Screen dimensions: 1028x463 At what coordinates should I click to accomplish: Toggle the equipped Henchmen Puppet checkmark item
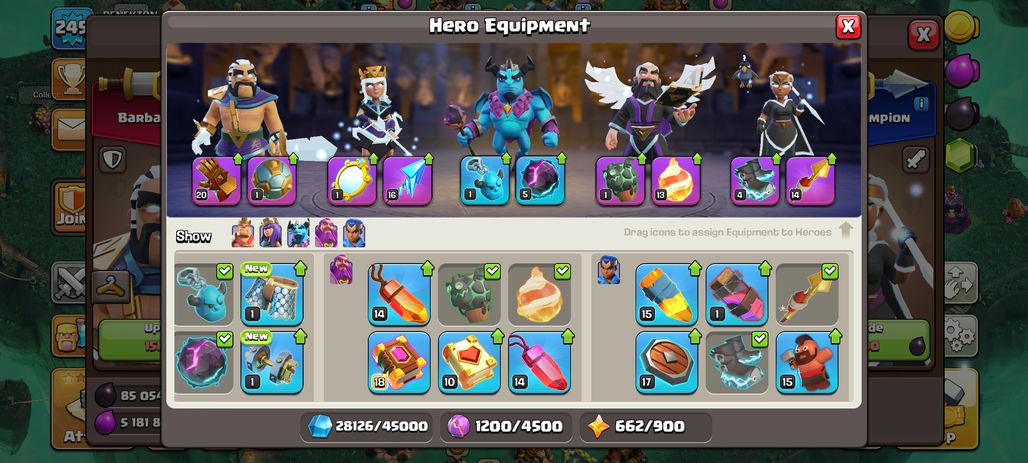pos(204,294)
